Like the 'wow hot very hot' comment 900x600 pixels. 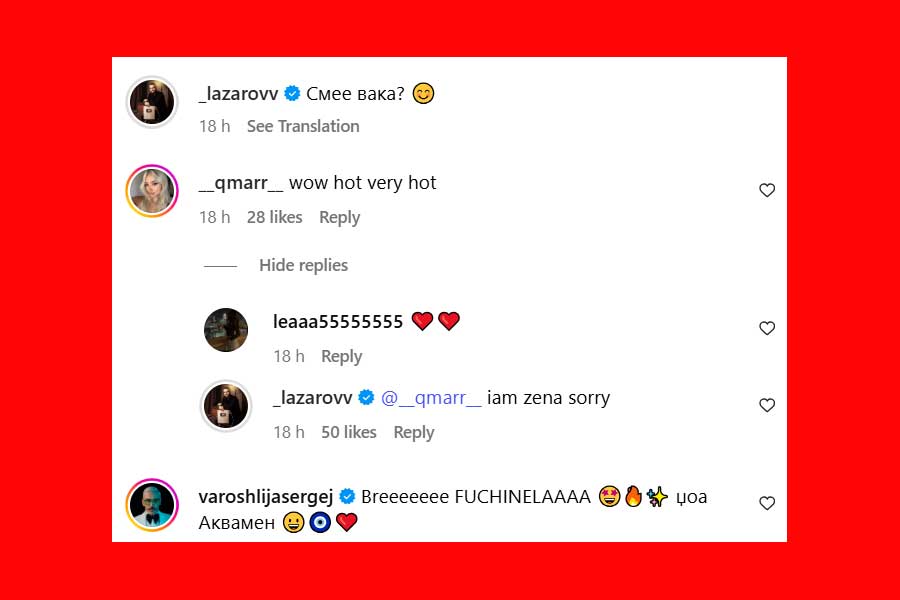pos(767,190)
